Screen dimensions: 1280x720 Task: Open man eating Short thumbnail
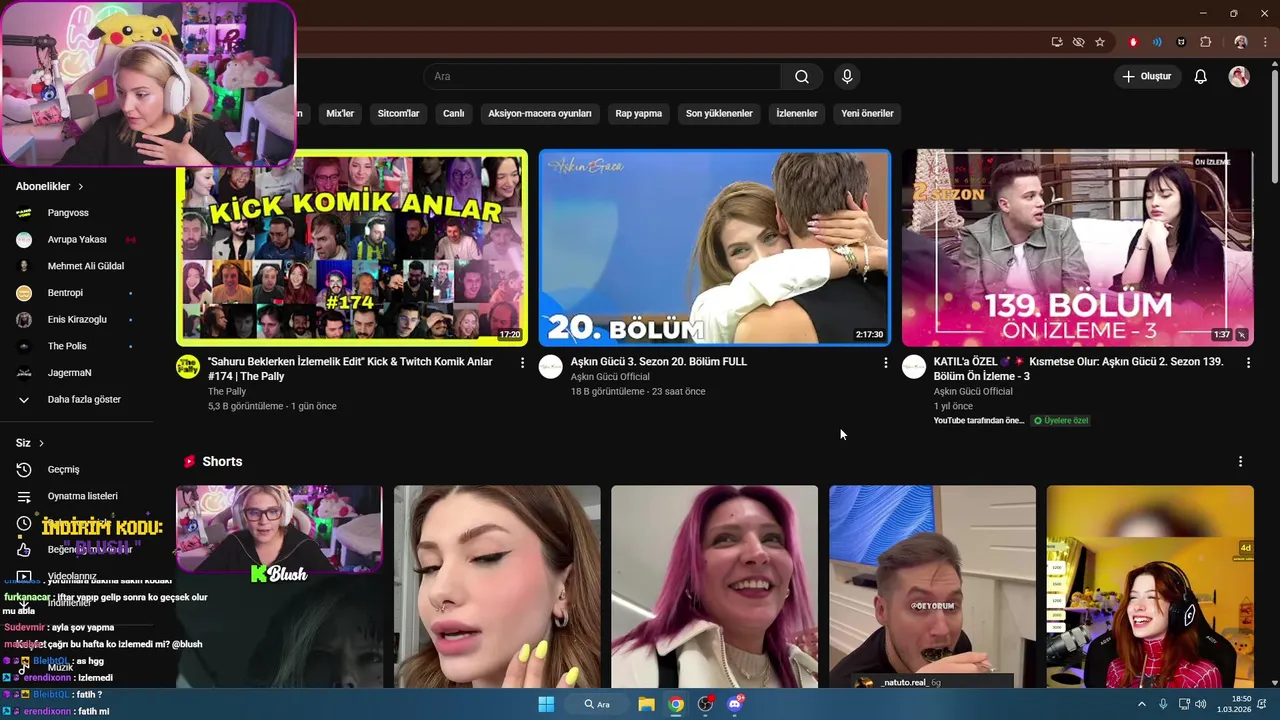(932, 587)
